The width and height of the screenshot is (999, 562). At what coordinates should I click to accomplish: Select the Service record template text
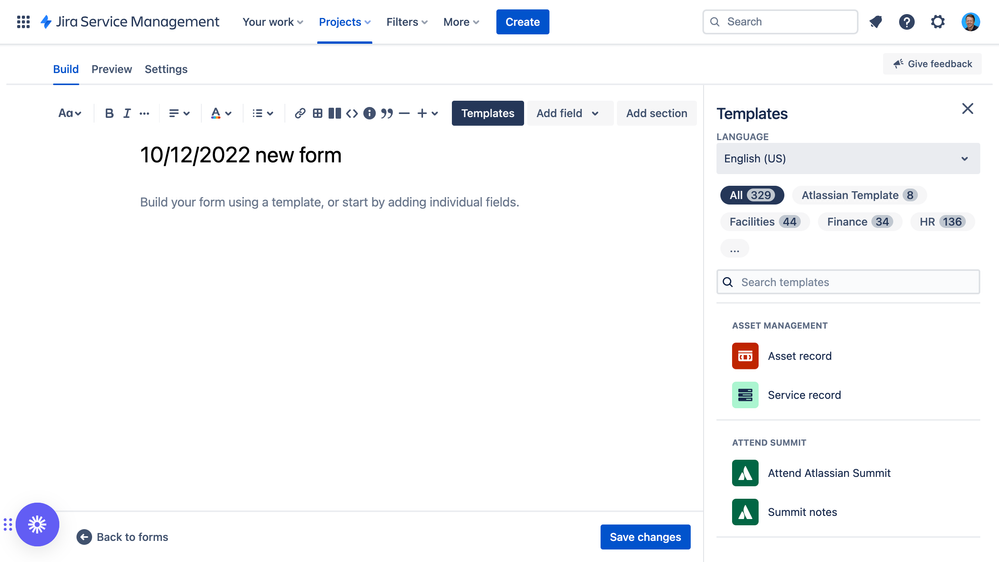(804, 395)
